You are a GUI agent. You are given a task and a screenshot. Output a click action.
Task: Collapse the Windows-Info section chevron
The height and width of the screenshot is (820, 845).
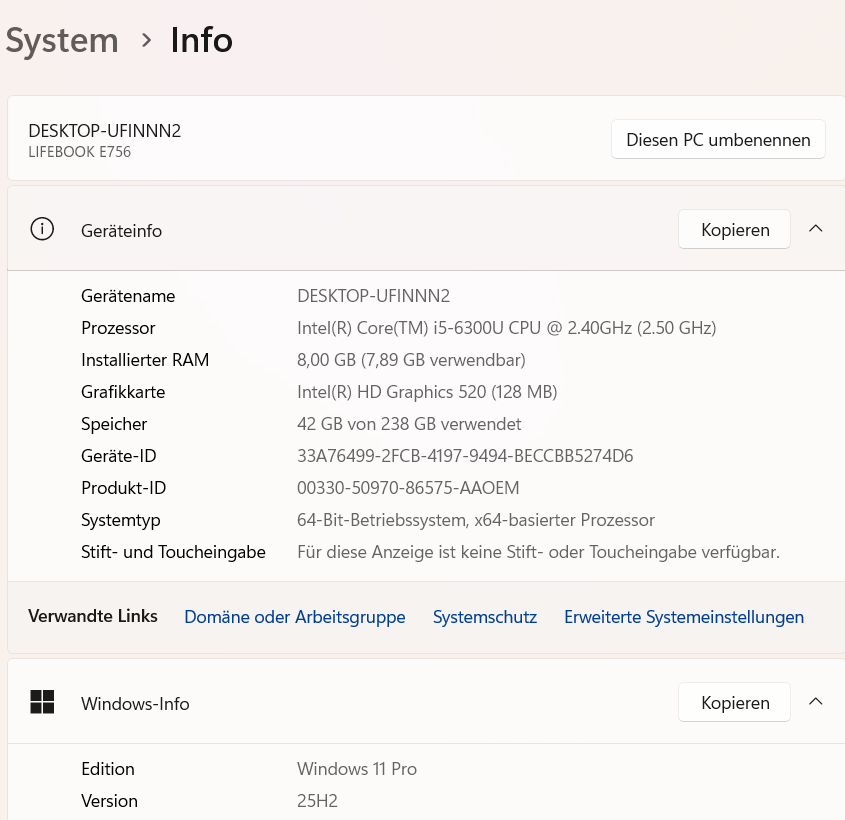tap(816, 701)
